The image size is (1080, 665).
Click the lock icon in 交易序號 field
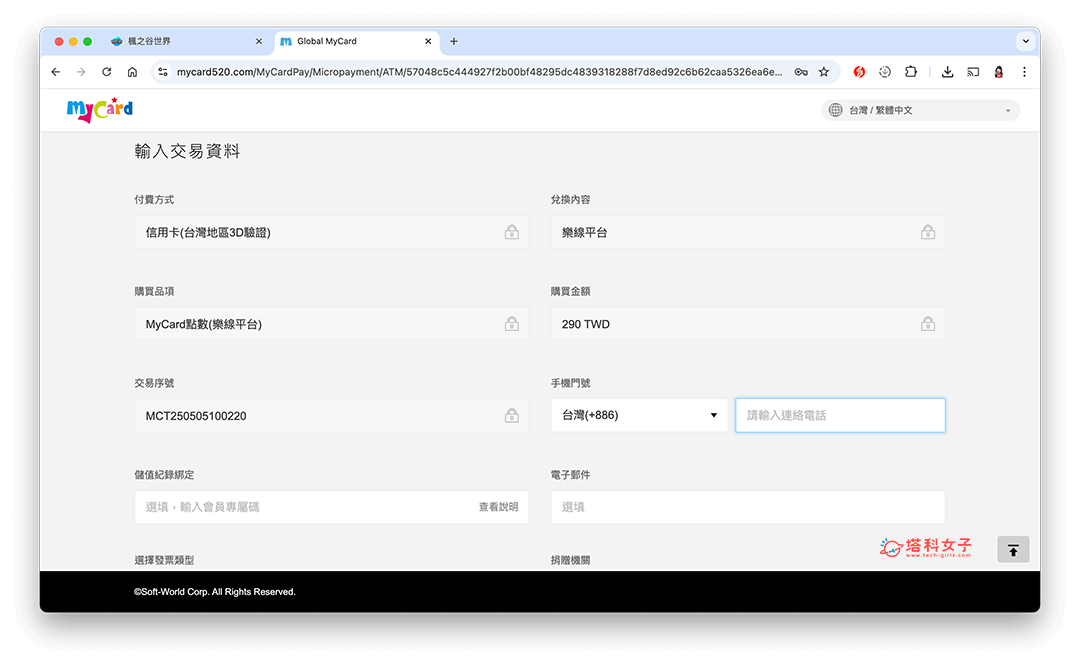coord(512,416)
